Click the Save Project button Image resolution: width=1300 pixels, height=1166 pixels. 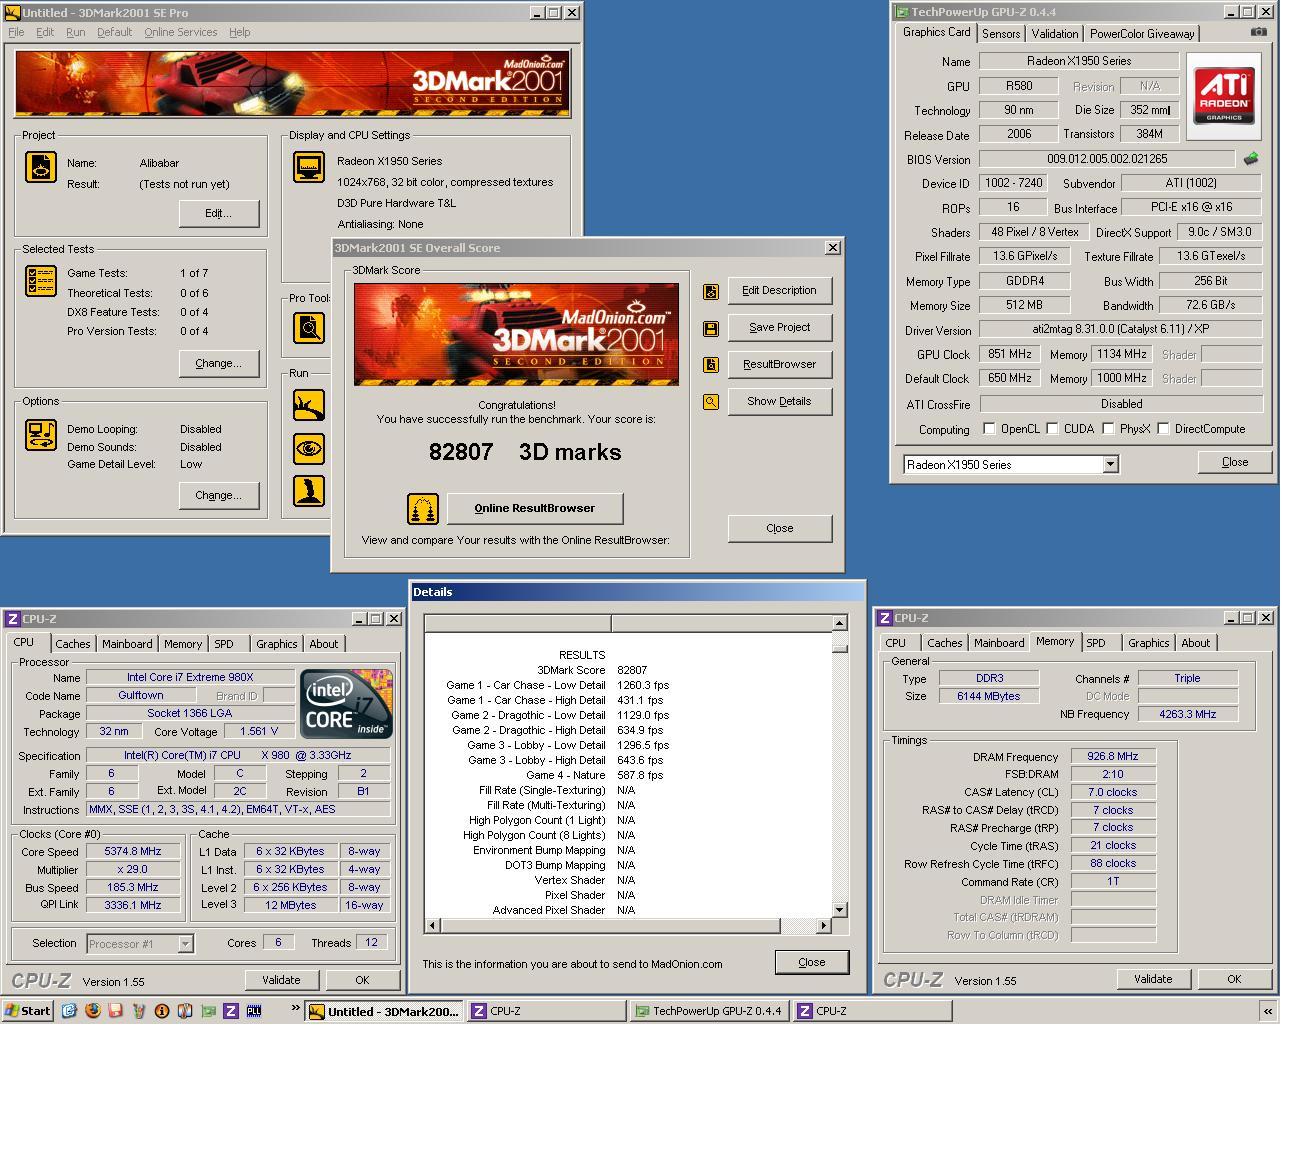point(780,328)
